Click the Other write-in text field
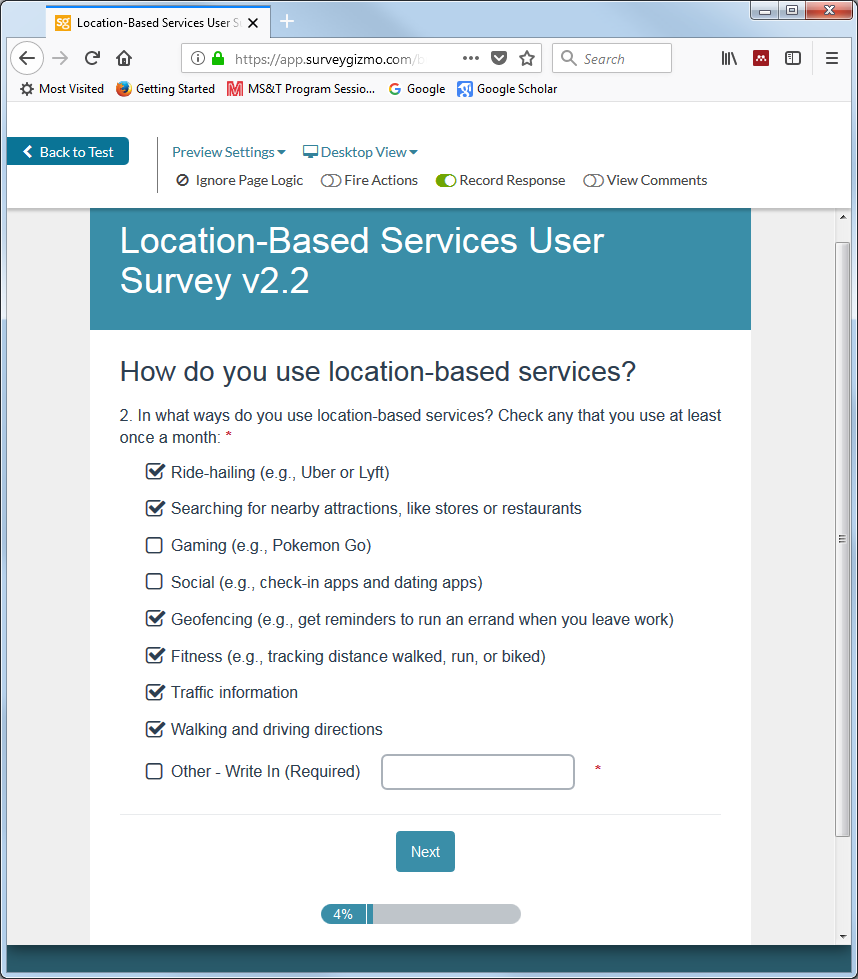The height and width of the screenshot is (979, 858). click(x=478, y=772)
